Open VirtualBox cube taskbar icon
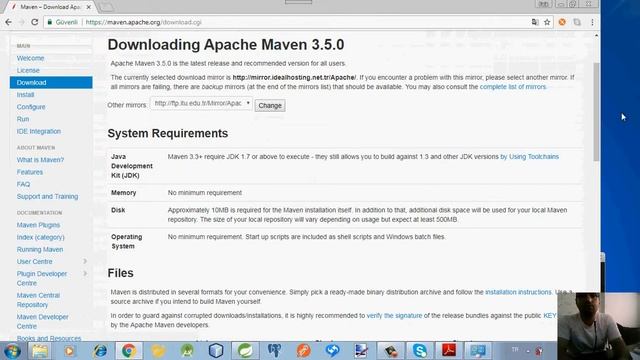This screenshot has width=640, height=360. (x=216, y=351)
